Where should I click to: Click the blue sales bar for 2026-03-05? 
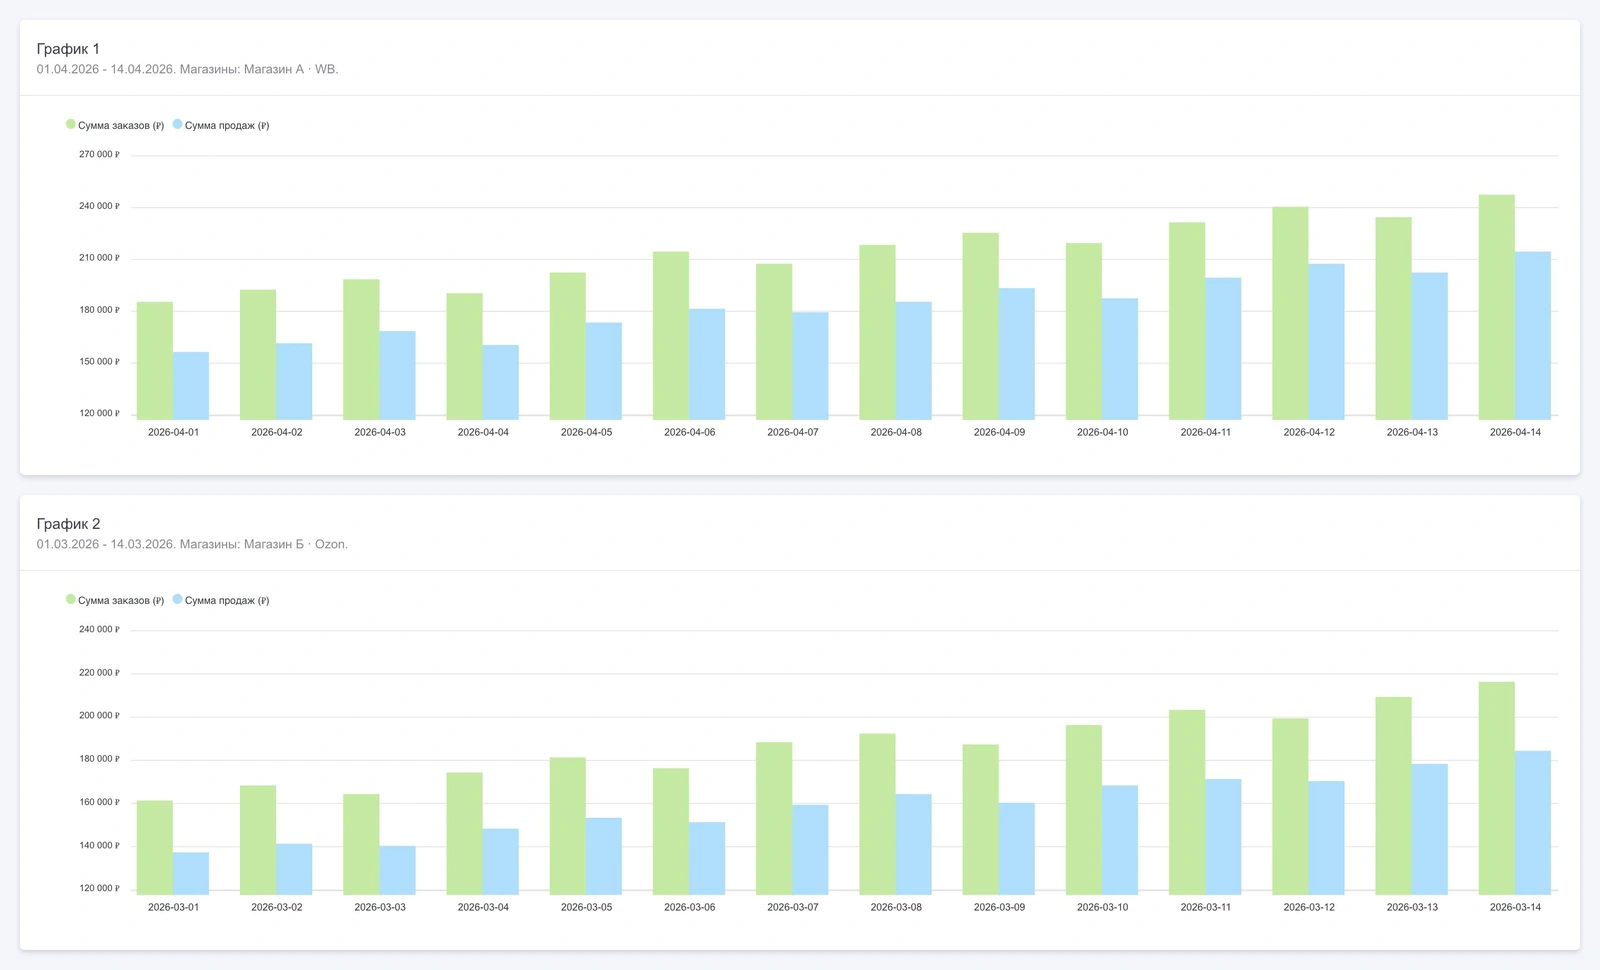point(604,856)
